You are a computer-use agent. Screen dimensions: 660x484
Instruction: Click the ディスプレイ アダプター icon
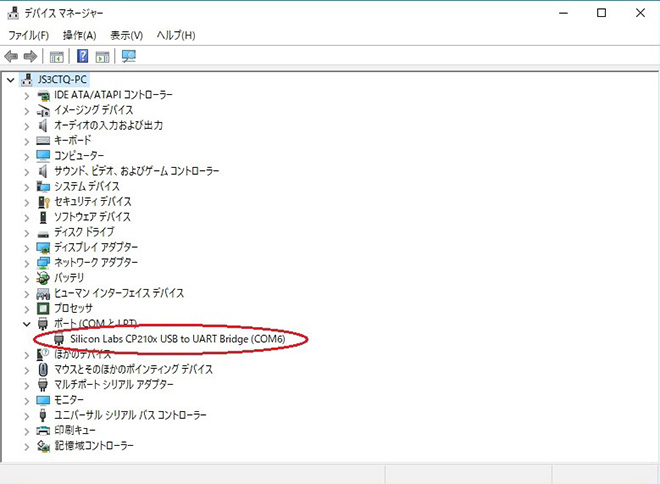click(43, 247)
